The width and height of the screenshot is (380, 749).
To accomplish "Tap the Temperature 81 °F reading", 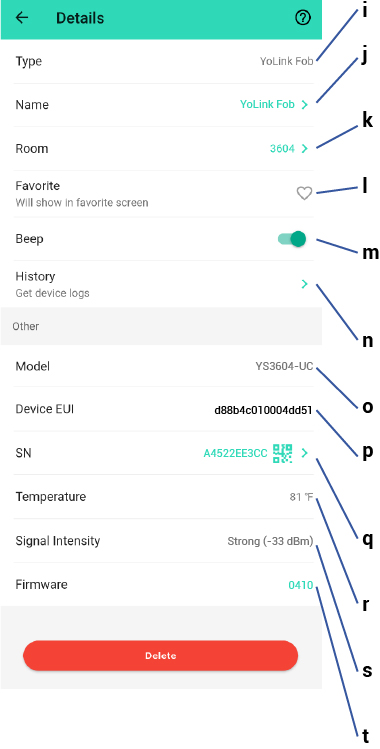I will (301, 497).
